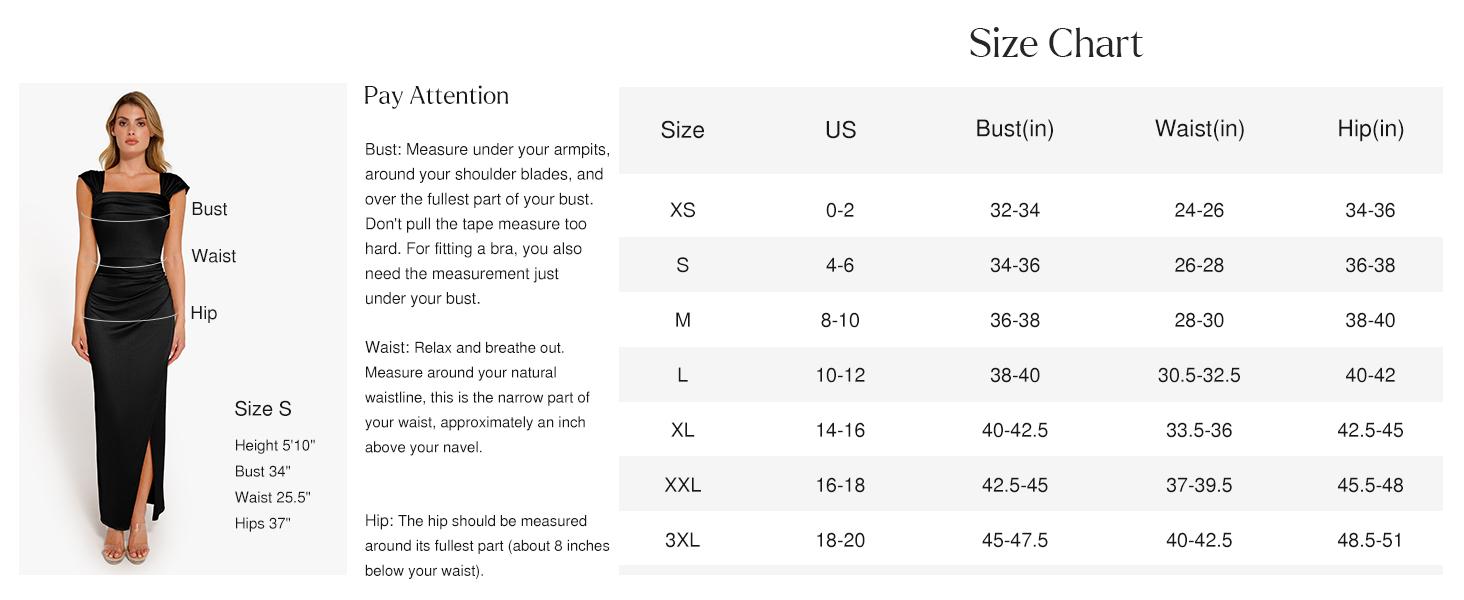This screenshot has width=1464, height=600.
Task: Select the XS size row label
Action: click(683, 210)
